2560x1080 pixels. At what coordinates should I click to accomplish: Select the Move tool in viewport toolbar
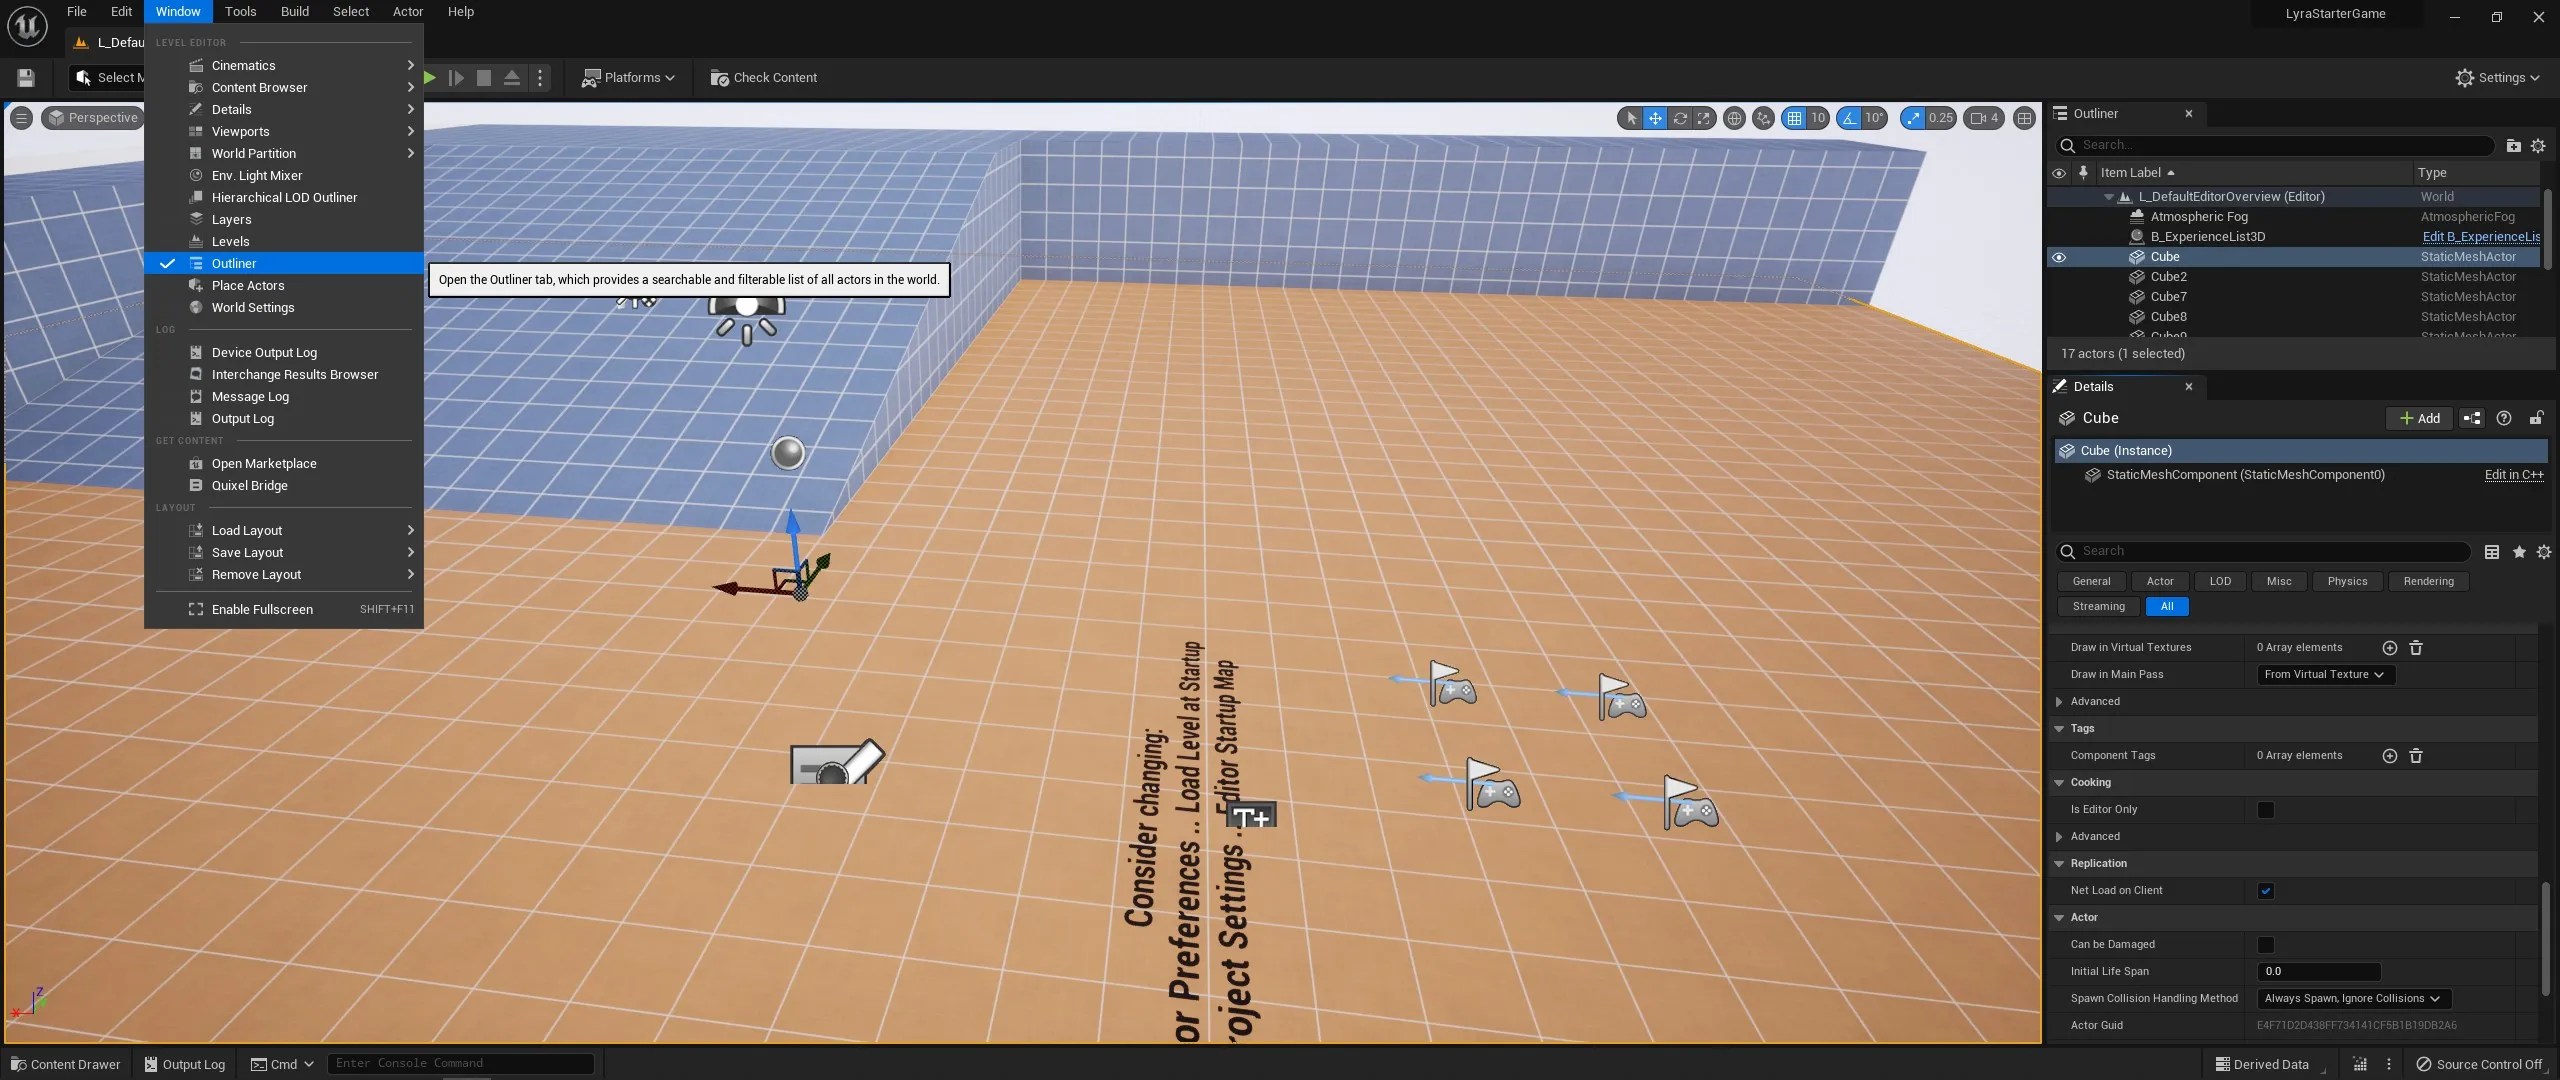pyautogui.click(x=1656, y=118)
